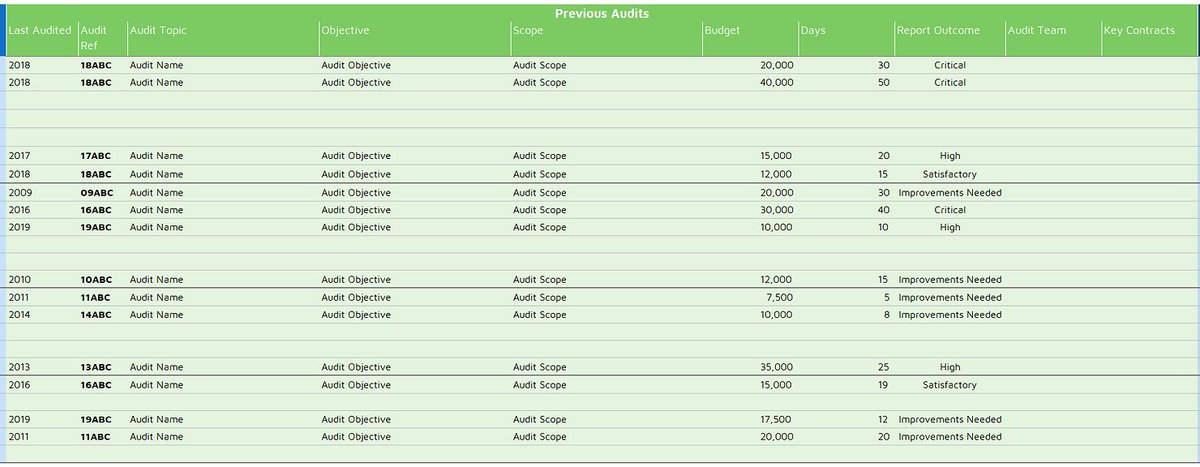Screen dimensions: 1200x467
Task: Select the Previous Audits title cell
Action: click(x=602, y=13)
